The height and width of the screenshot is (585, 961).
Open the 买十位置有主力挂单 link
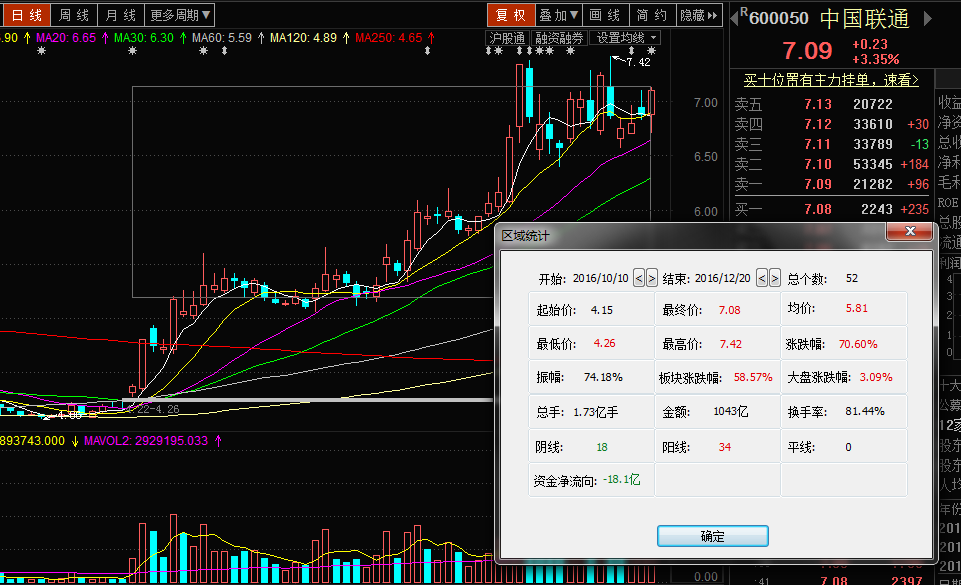pyautogui.click(x=831, y=80)
